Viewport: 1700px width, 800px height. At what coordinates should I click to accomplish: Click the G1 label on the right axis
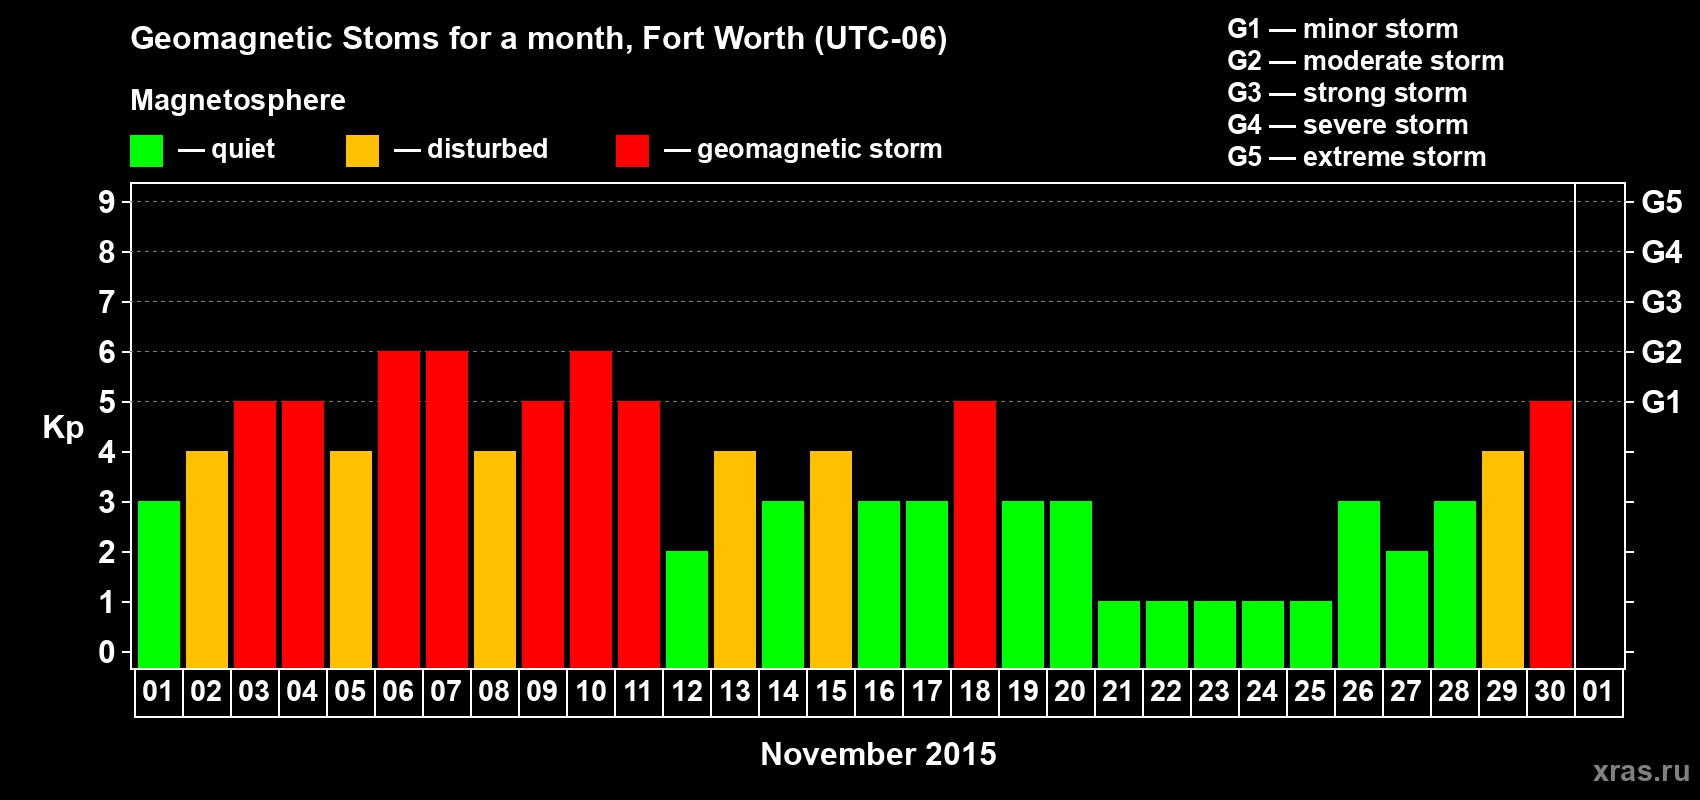(x=1662, y=402)
